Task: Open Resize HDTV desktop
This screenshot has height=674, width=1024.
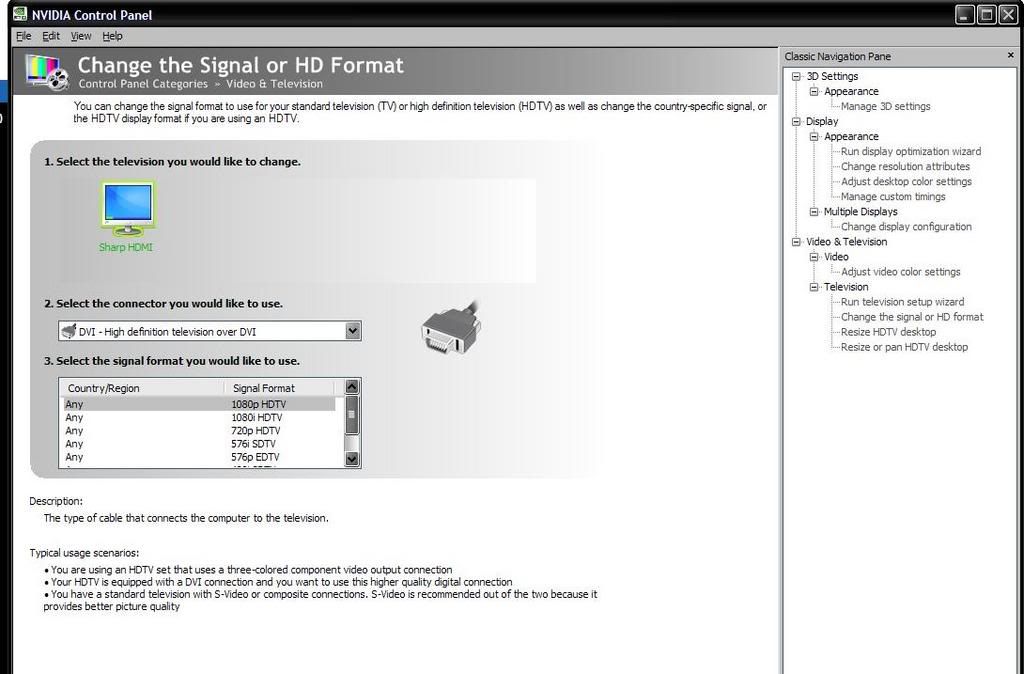Action: tap(888, 332)
